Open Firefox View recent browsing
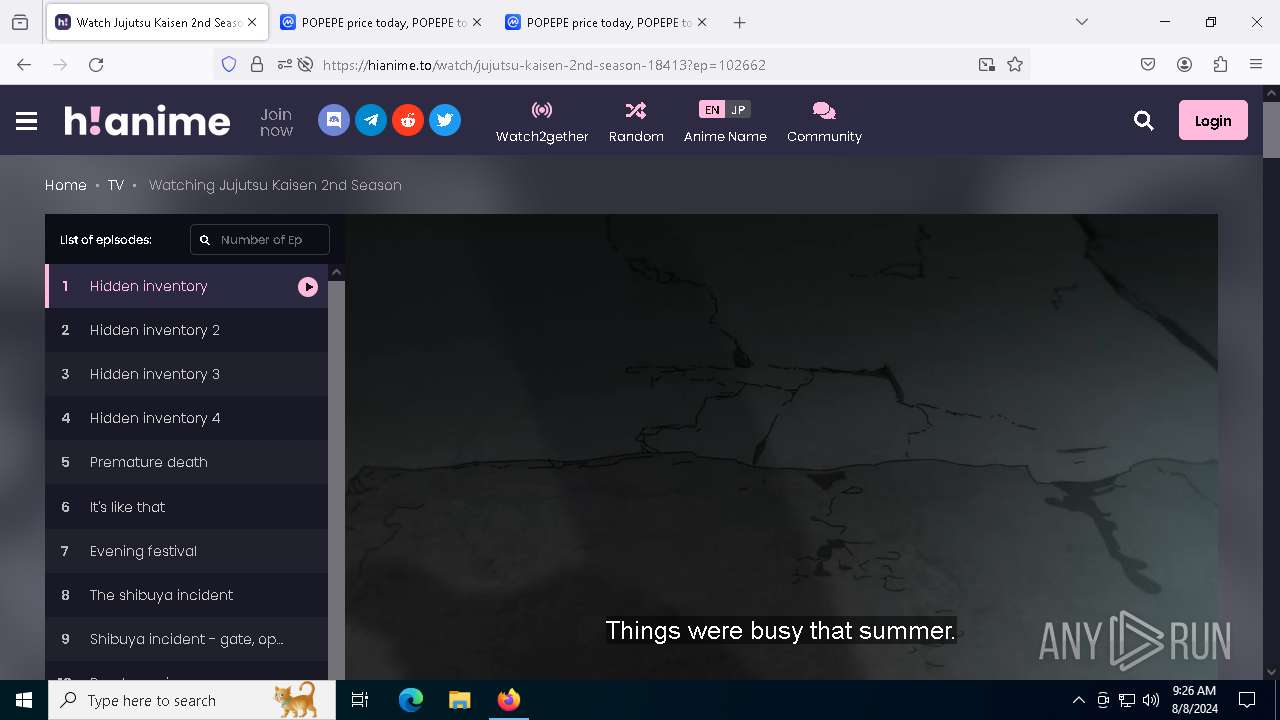This screenshot has height=720, width=1280. (x=20, y=22)
